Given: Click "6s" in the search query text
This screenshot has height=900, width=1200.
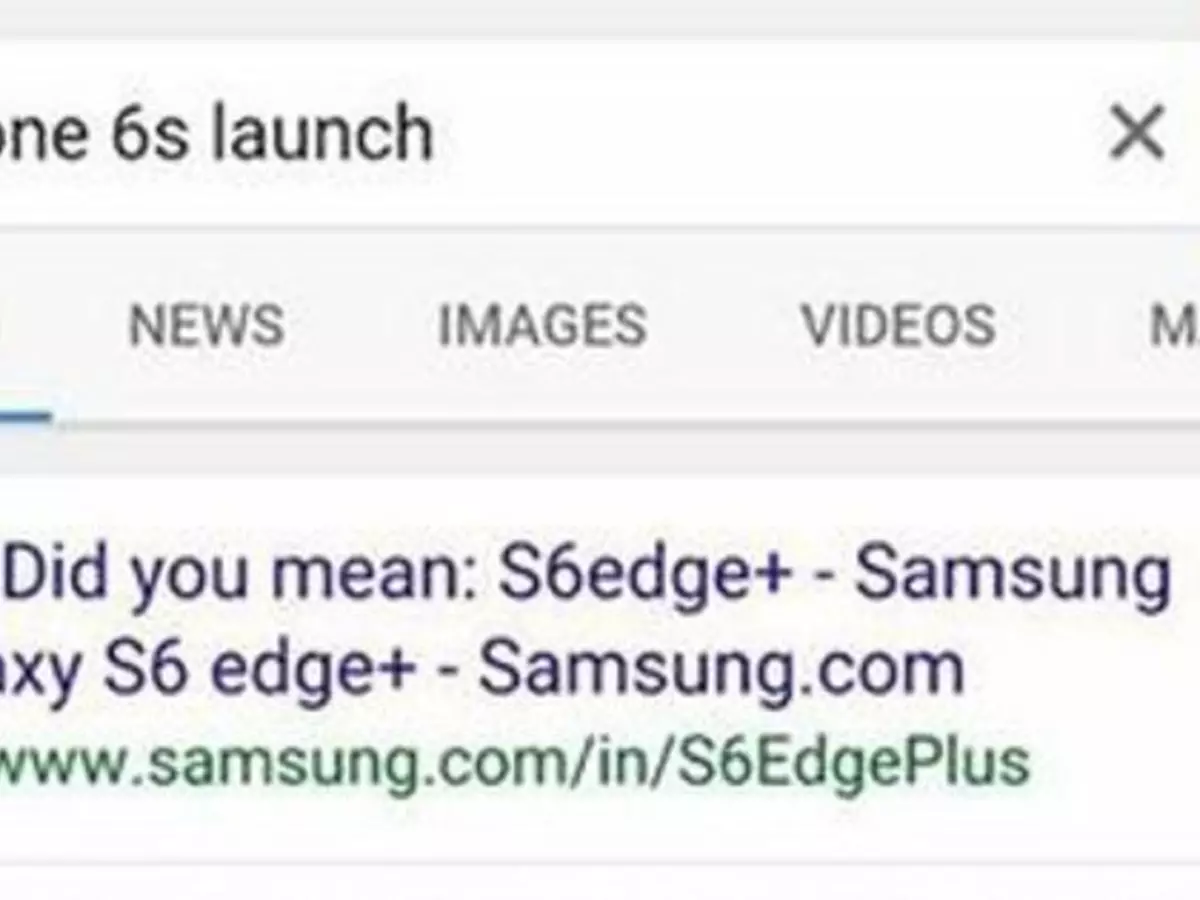Looking at the screenshot, I should click(x=150, y=134).
